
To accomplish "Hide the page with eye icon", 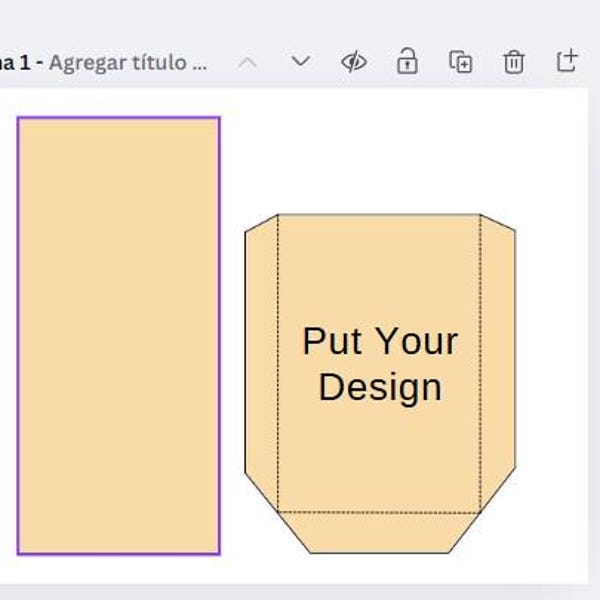I will [354, 62].
